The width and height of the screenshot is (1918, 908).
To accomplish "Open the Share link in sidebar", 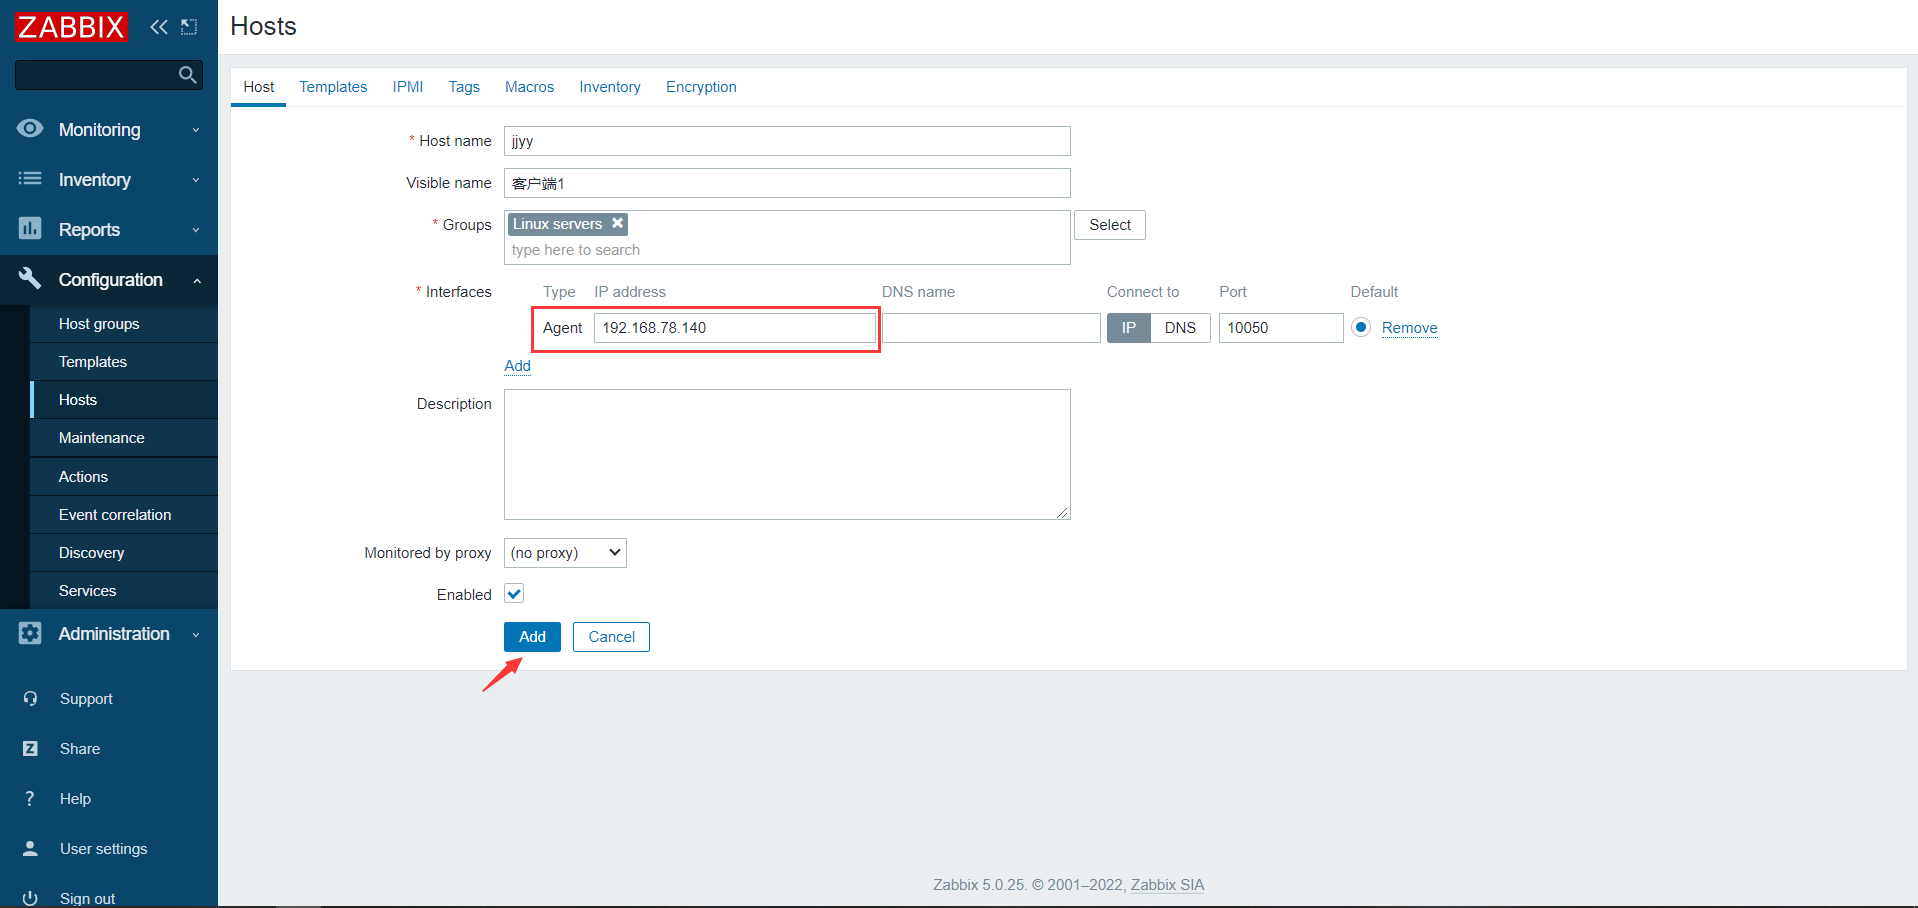I will [x=80, y=749].
